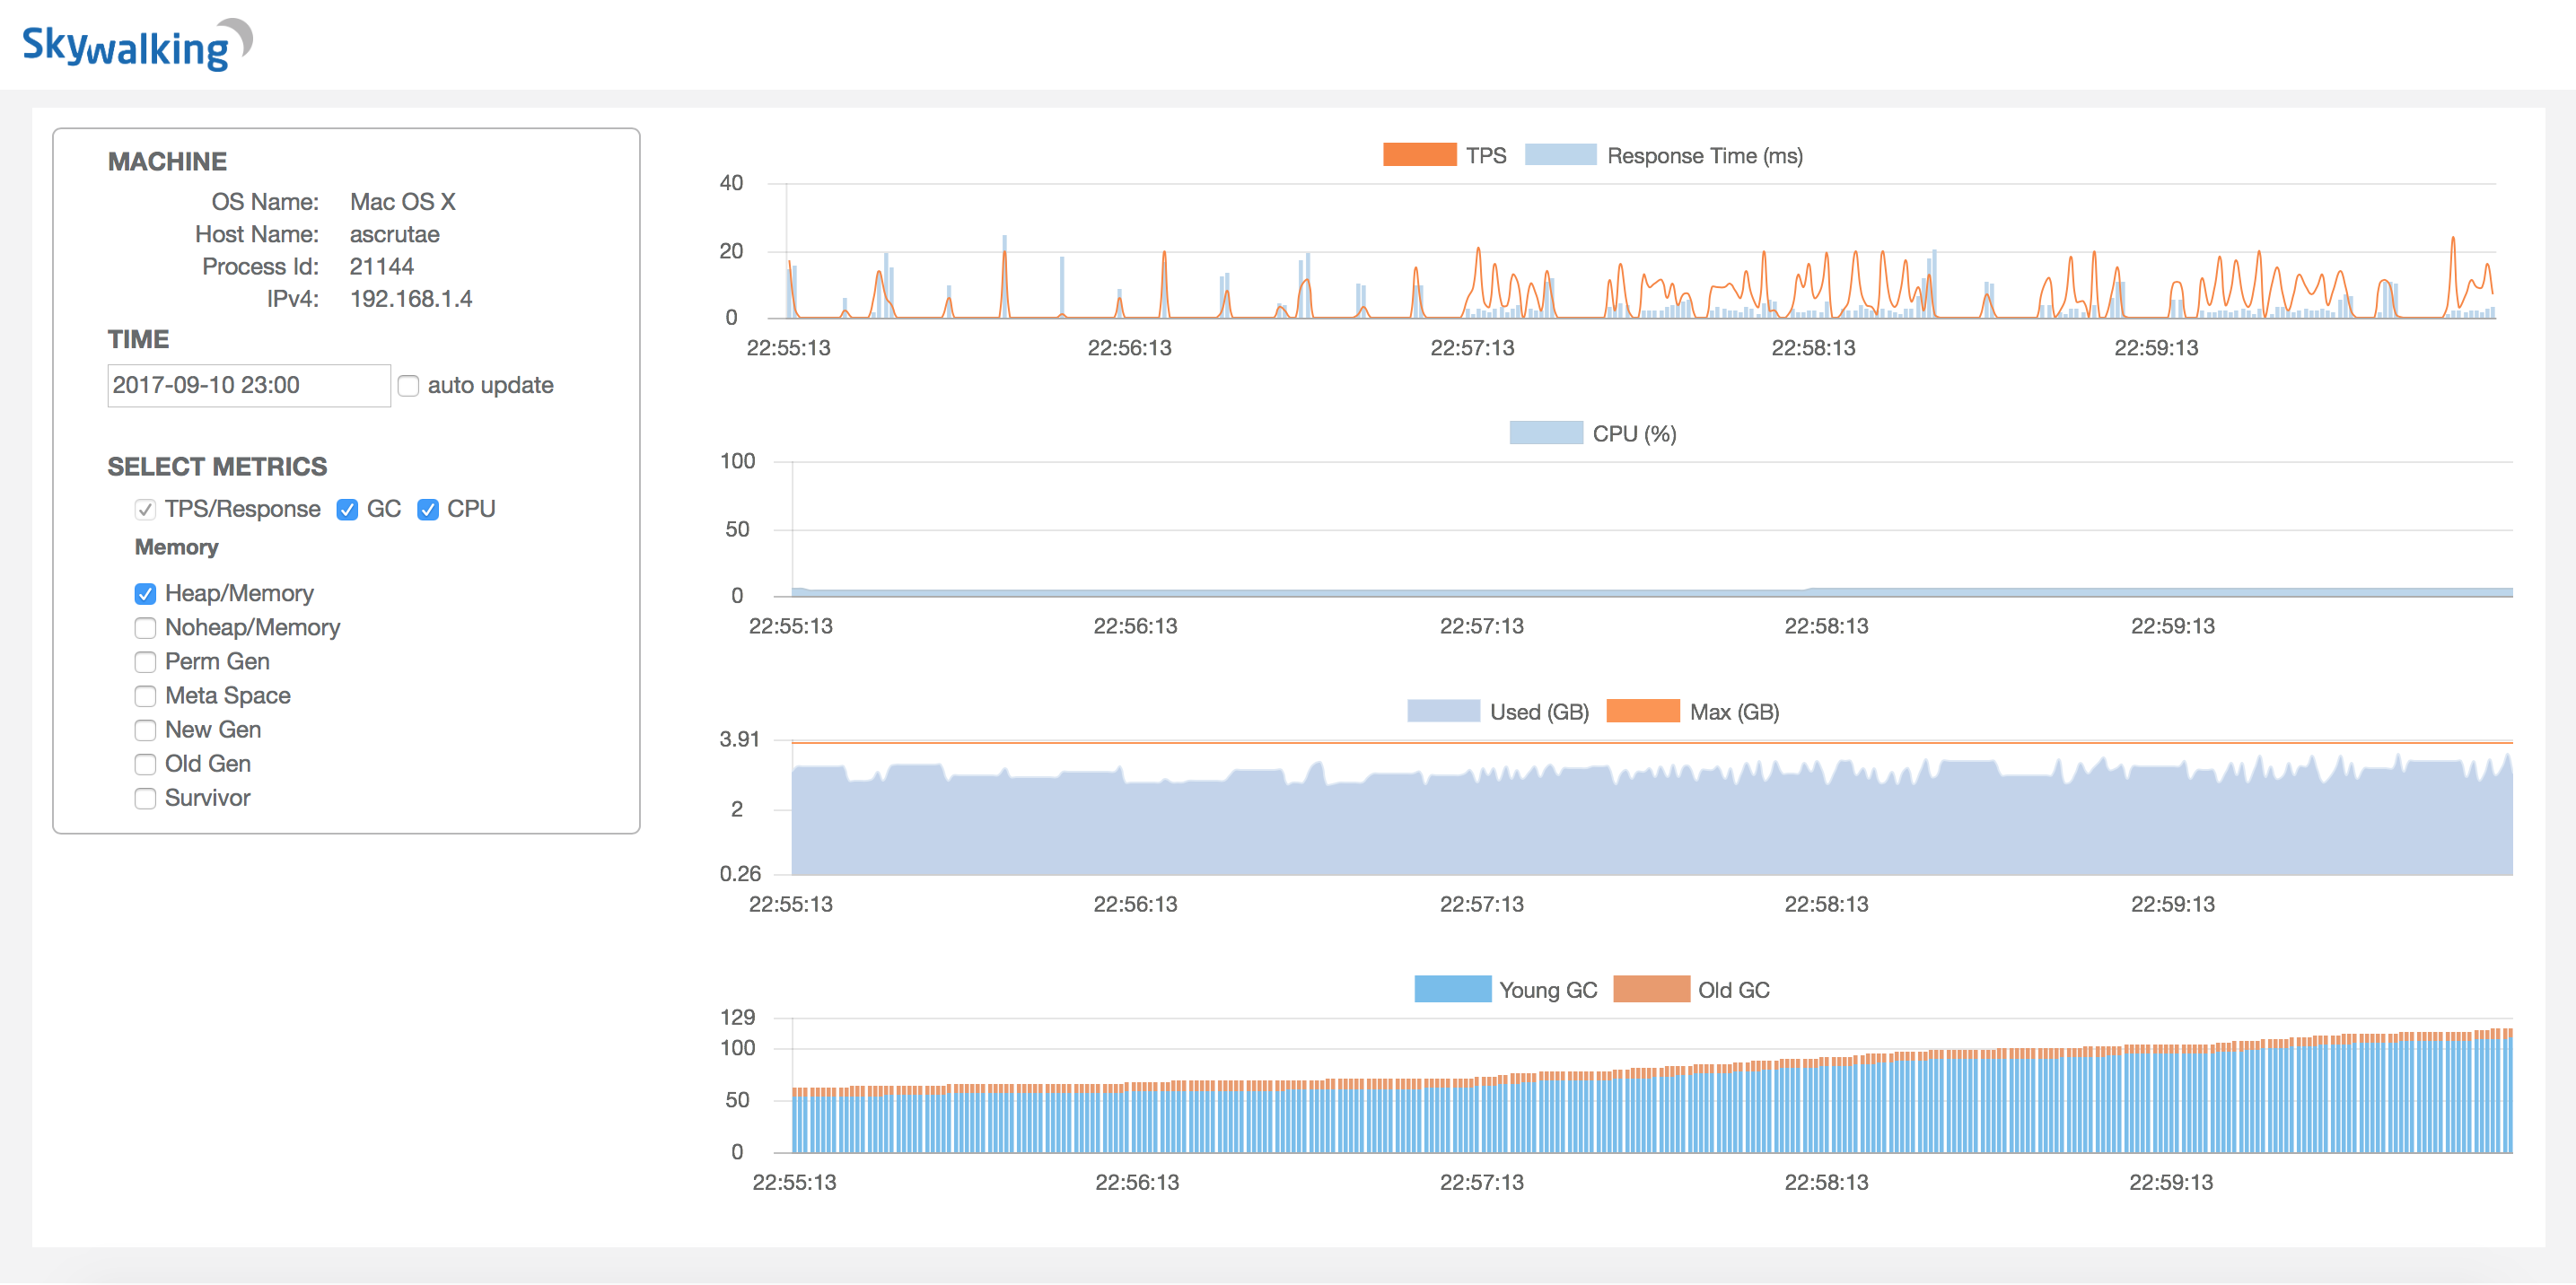Check the Perm Gen option
This screenshot has height=1285, width=2576.
click(x=145, y=662)
